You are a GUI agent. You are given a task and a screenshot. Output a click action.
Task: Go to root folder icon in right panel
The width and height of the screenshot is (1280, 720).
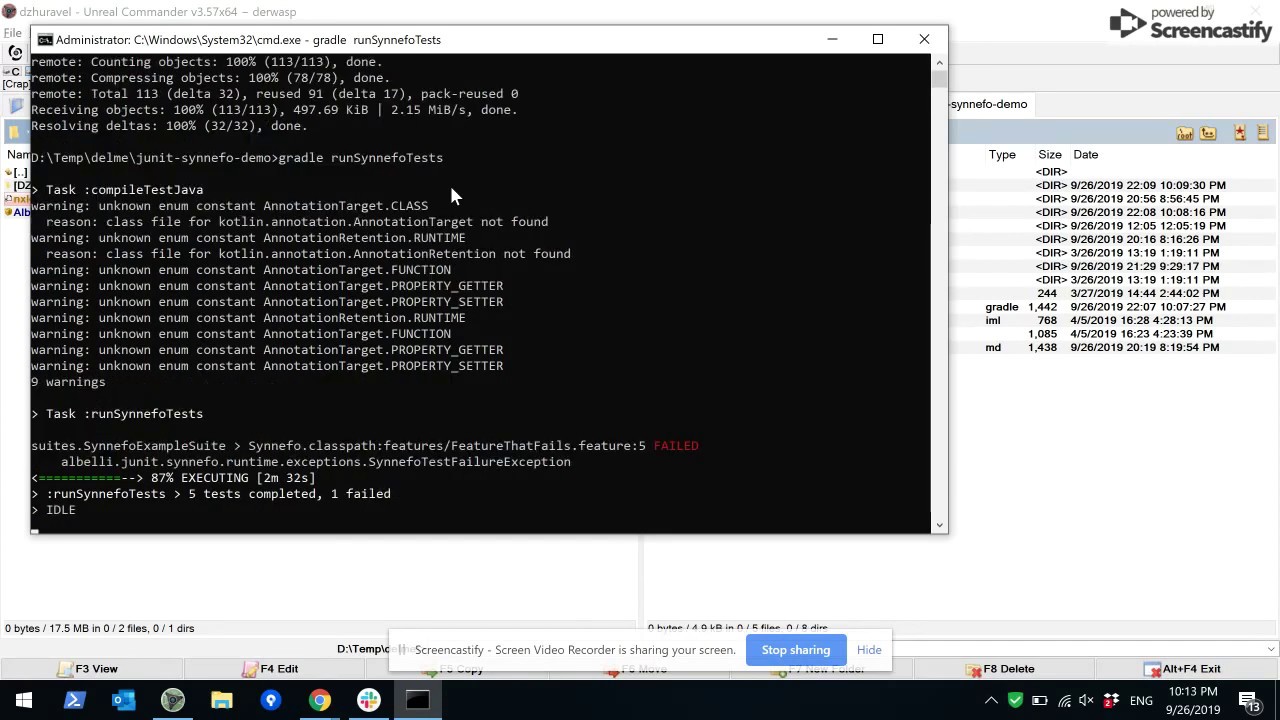1185,133
